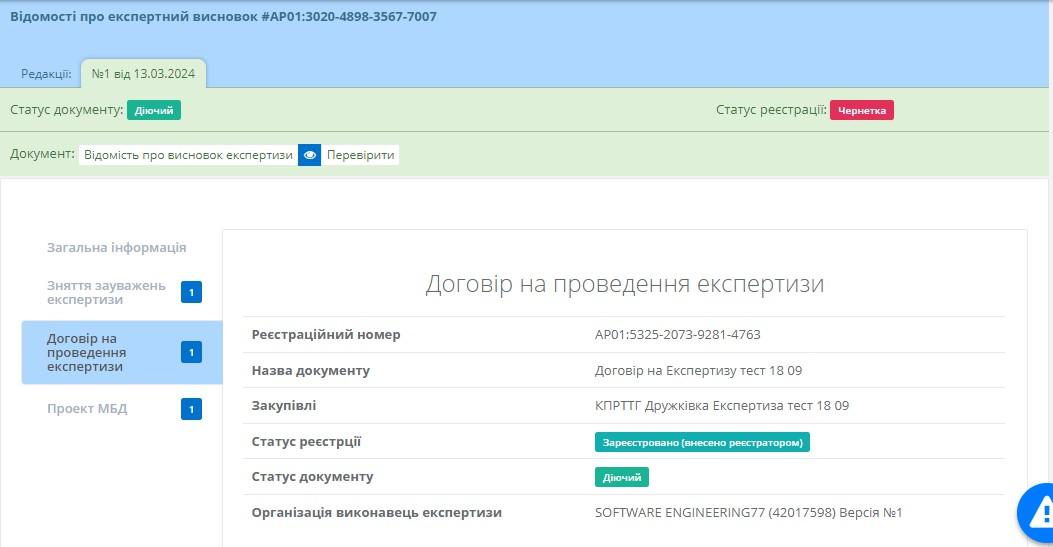Click organization SOFTWARE ENGINEERING77 value
The height and width of the screenshot is (547, 1053).
point(748,513)
